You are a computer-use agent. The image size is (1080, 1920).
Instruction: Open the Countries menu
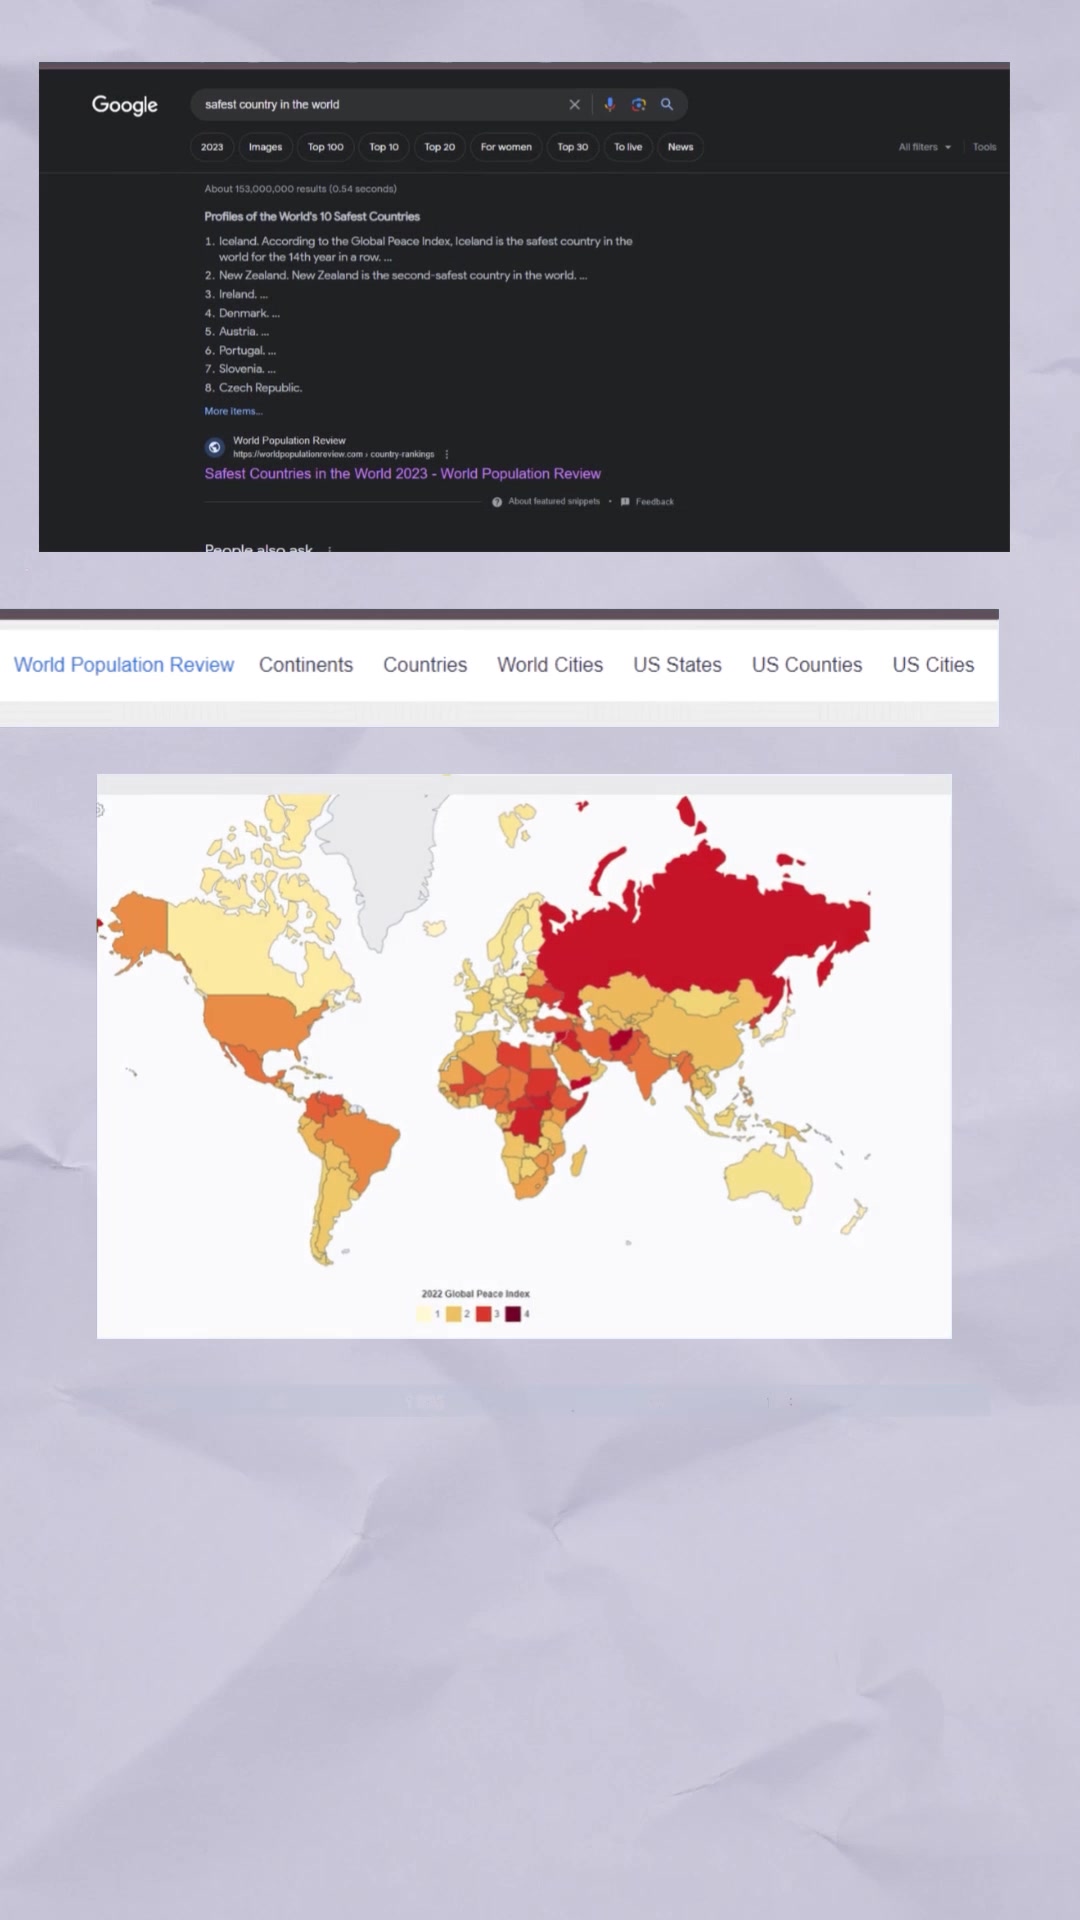425,665
